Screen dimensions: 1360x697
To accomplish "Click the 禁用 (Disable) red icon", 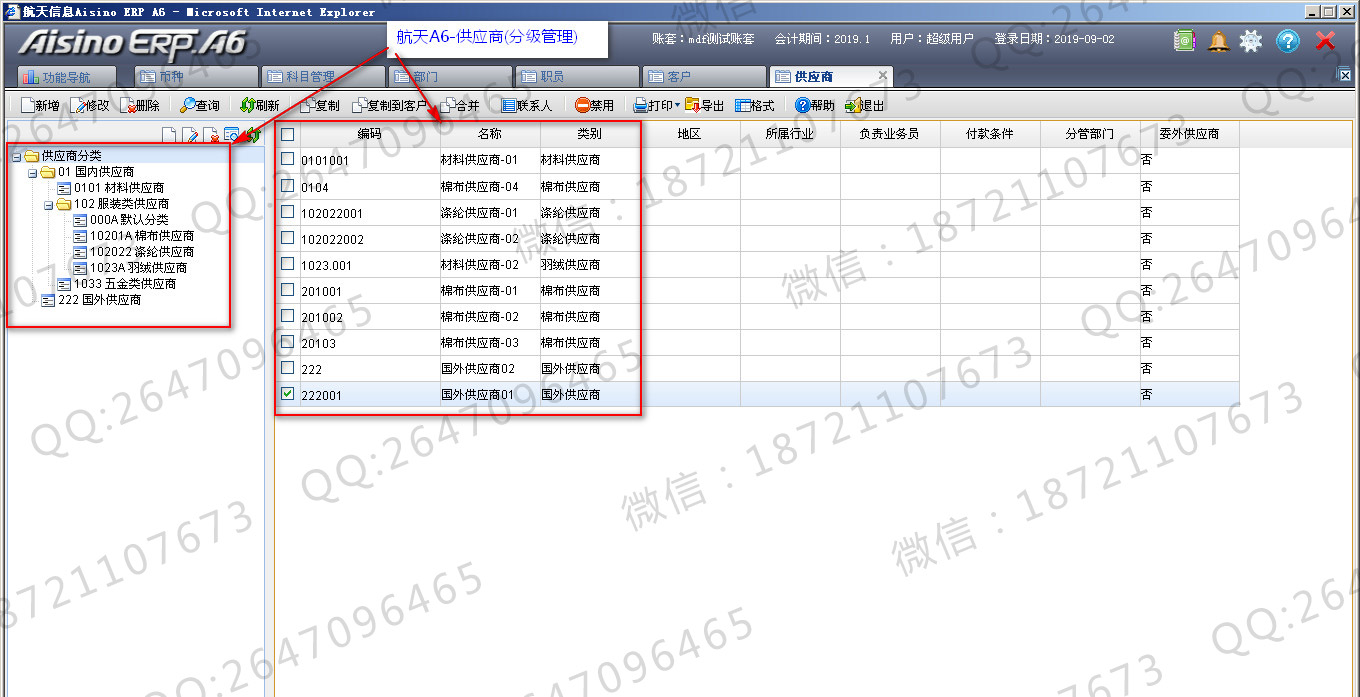I will tap(582, 105).
